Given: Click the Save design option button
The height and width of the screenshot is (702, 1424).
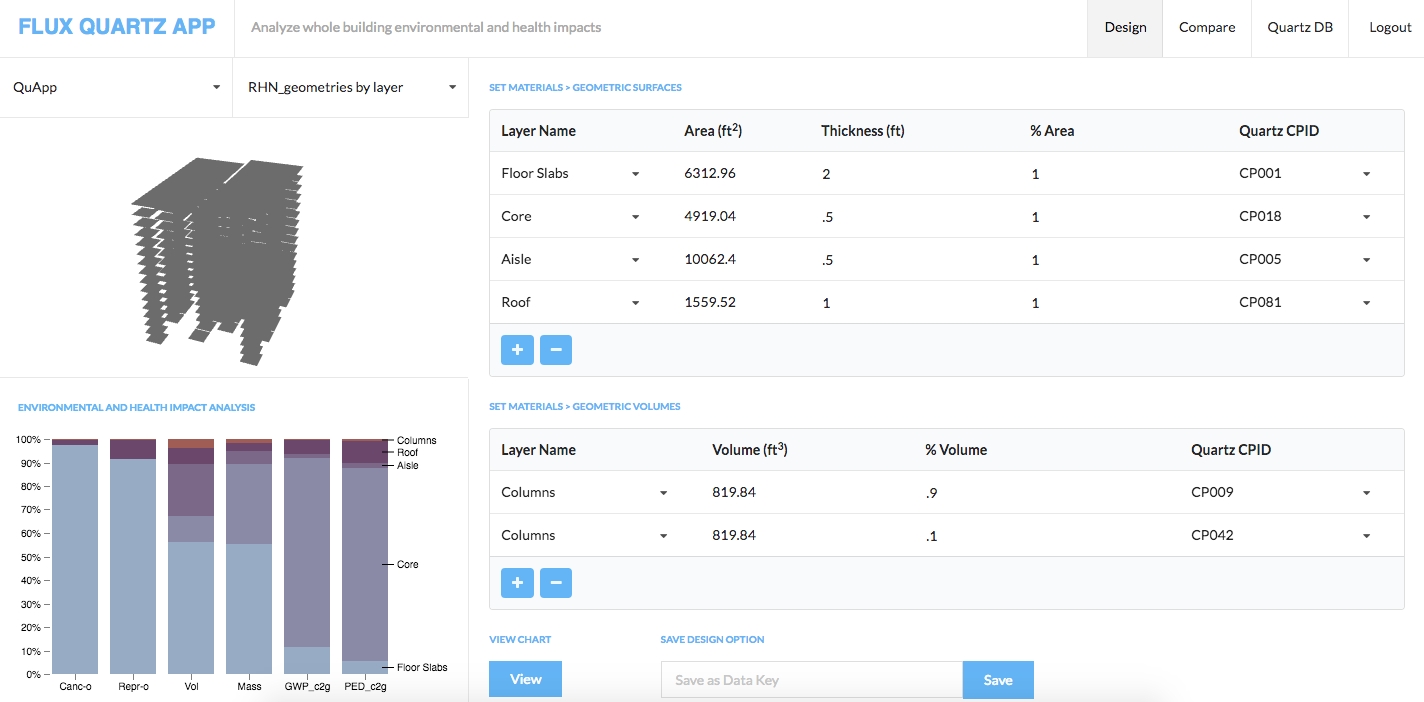Looking at the screenshot, I should (998, 680).
